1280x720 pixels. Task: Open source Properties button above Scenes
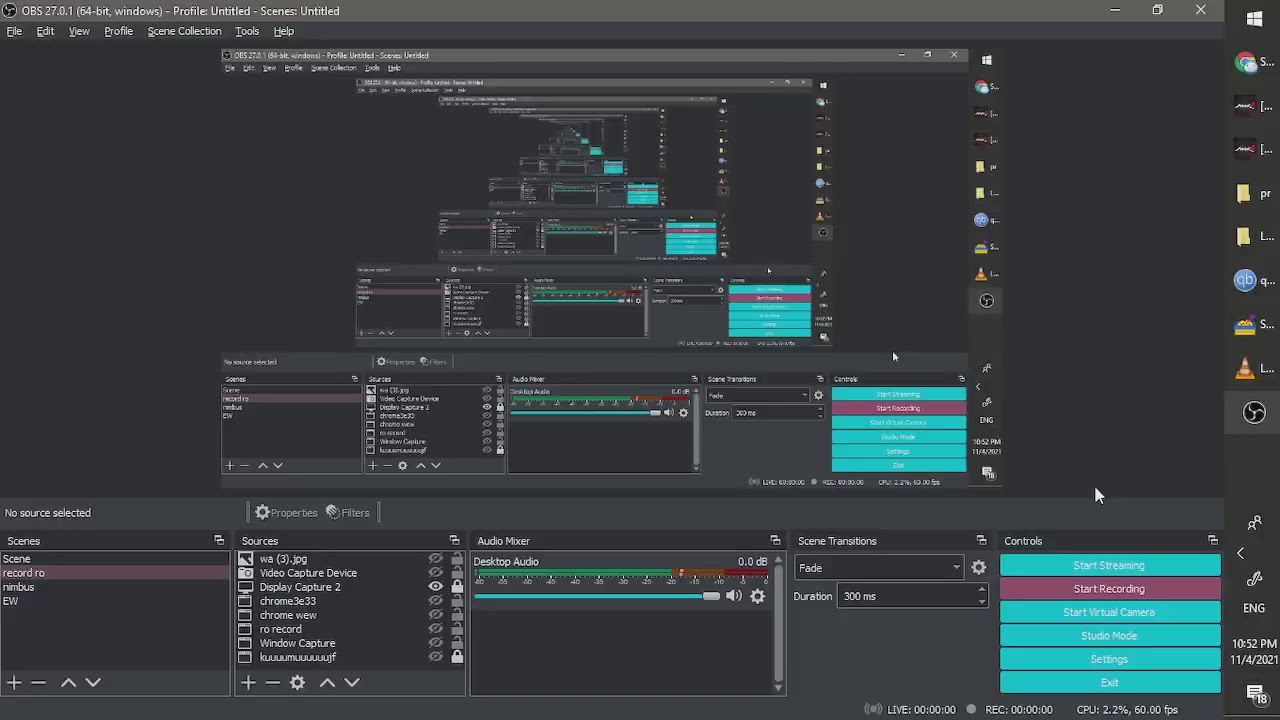click(286, 513)
